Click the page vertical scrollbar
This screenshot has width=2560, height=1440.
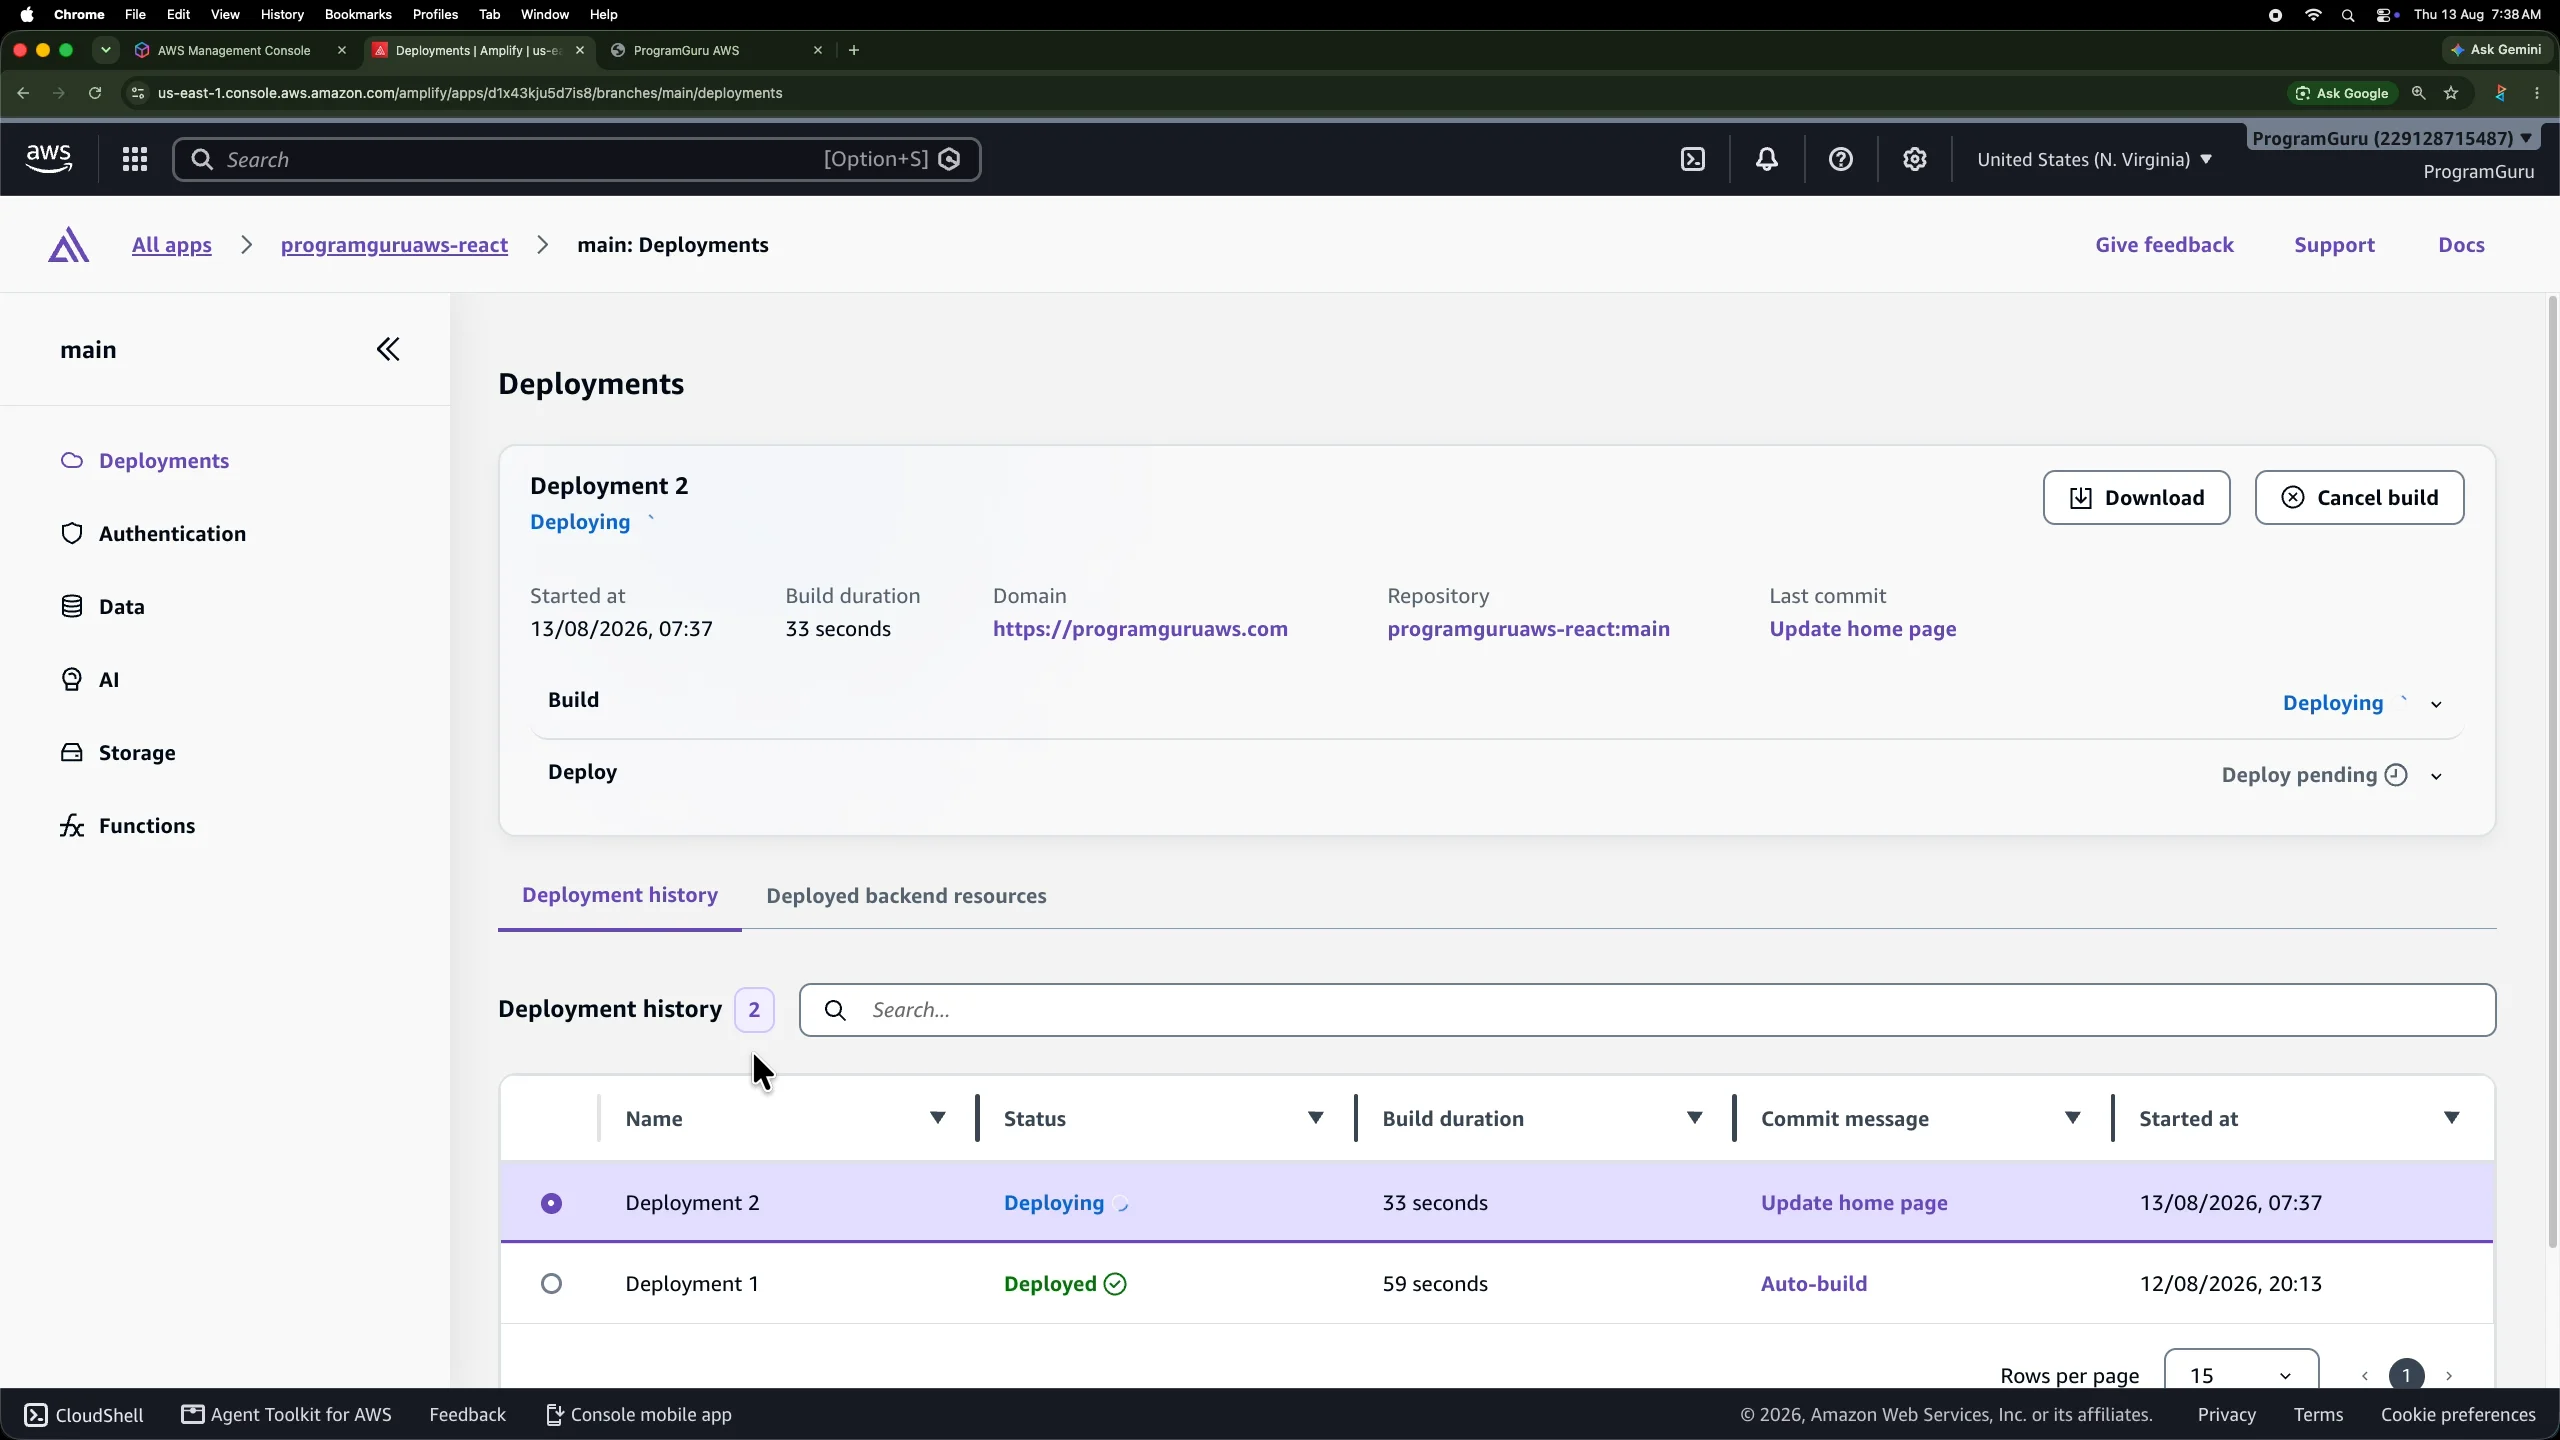click(x=2552, y=772)
